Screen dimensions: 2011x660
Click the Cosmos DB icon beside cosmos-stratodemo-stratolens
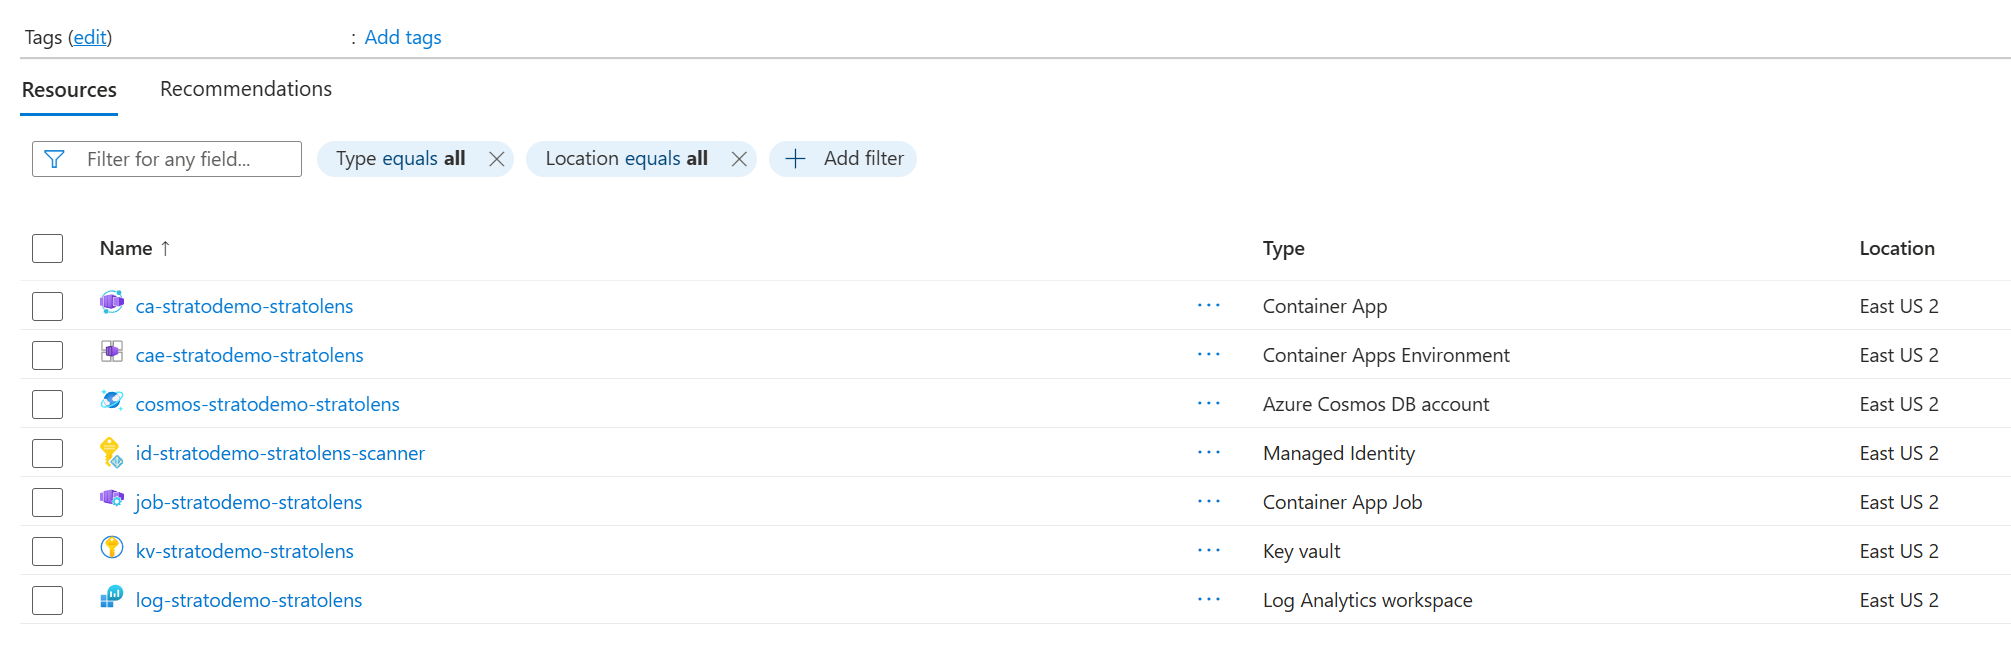coord(112,400)
